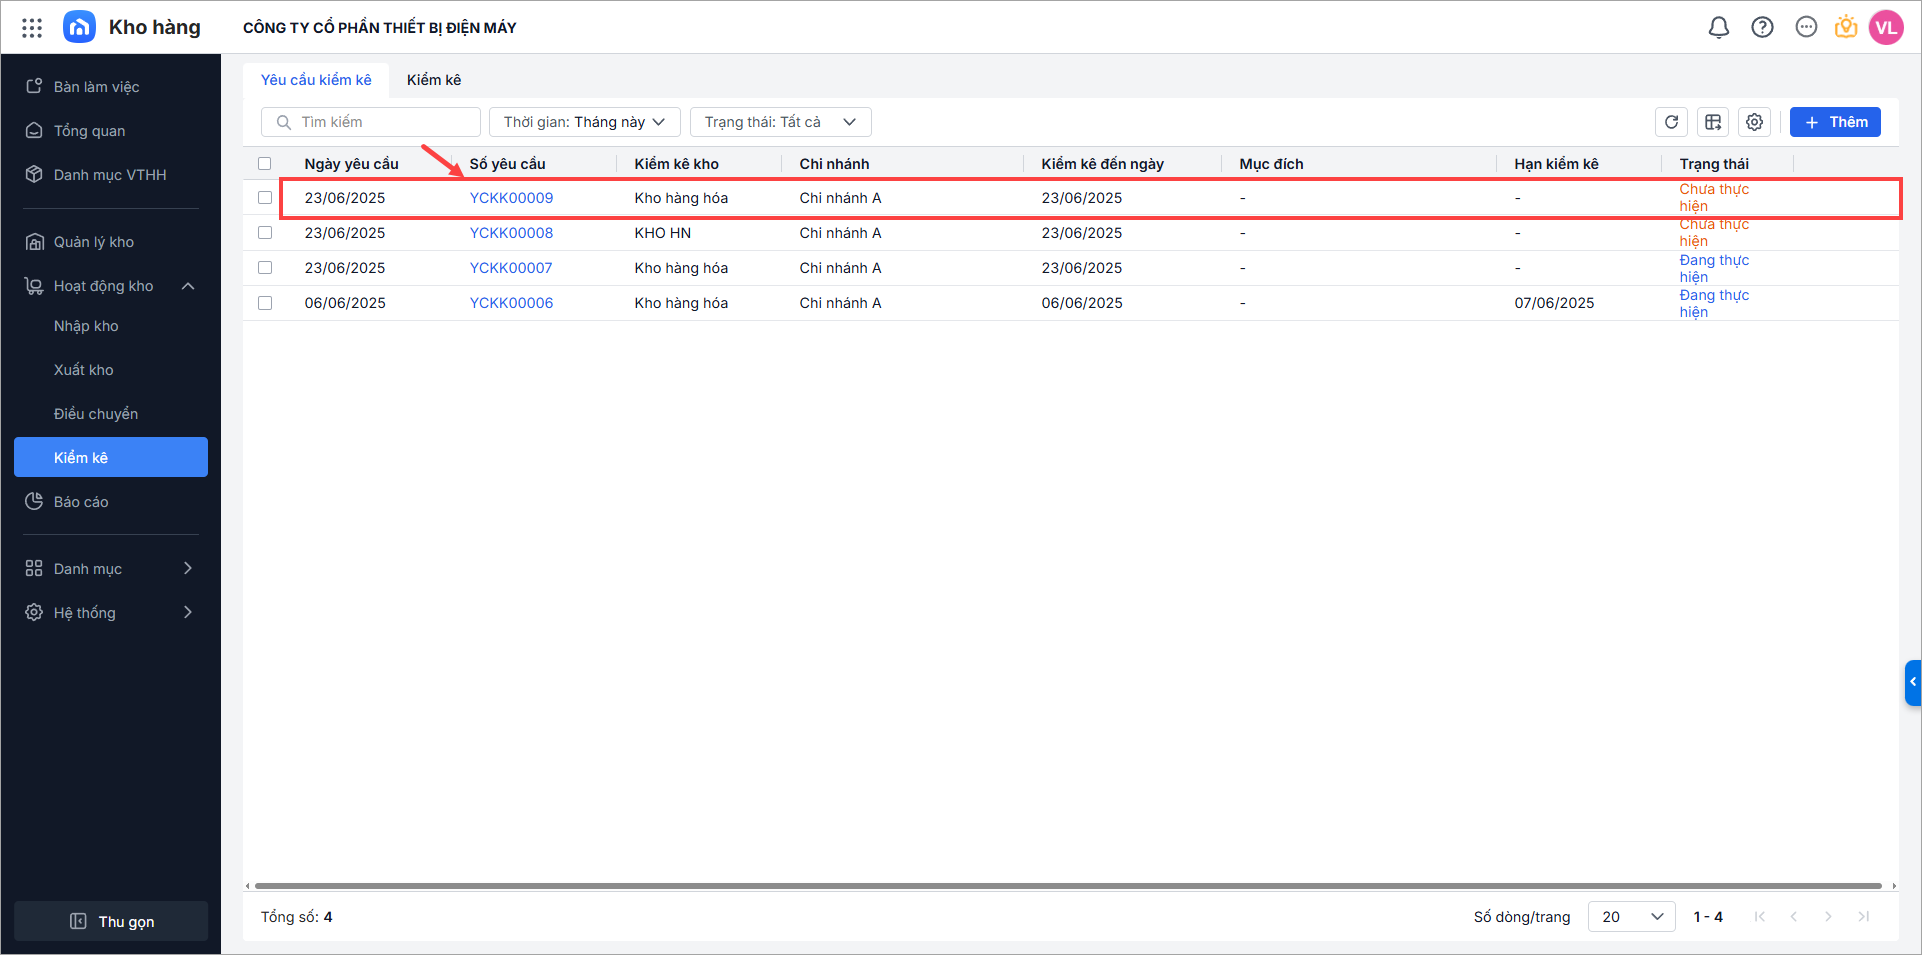Open the chat message bubble icon
Screen dimensions: 1922x955
coord(1806,28)
